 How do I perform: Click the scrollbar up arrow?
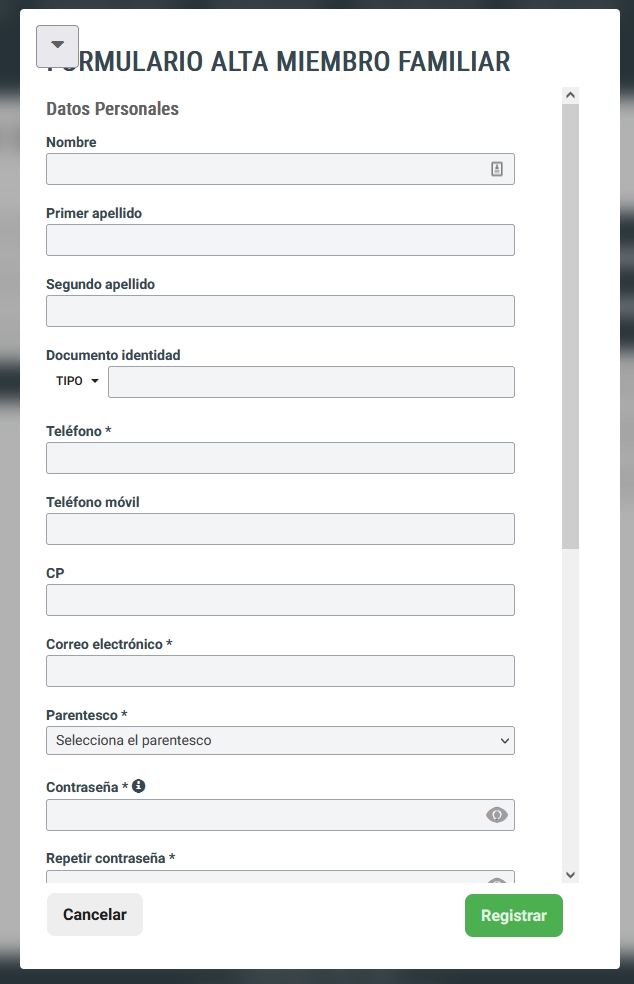(570, 95)
